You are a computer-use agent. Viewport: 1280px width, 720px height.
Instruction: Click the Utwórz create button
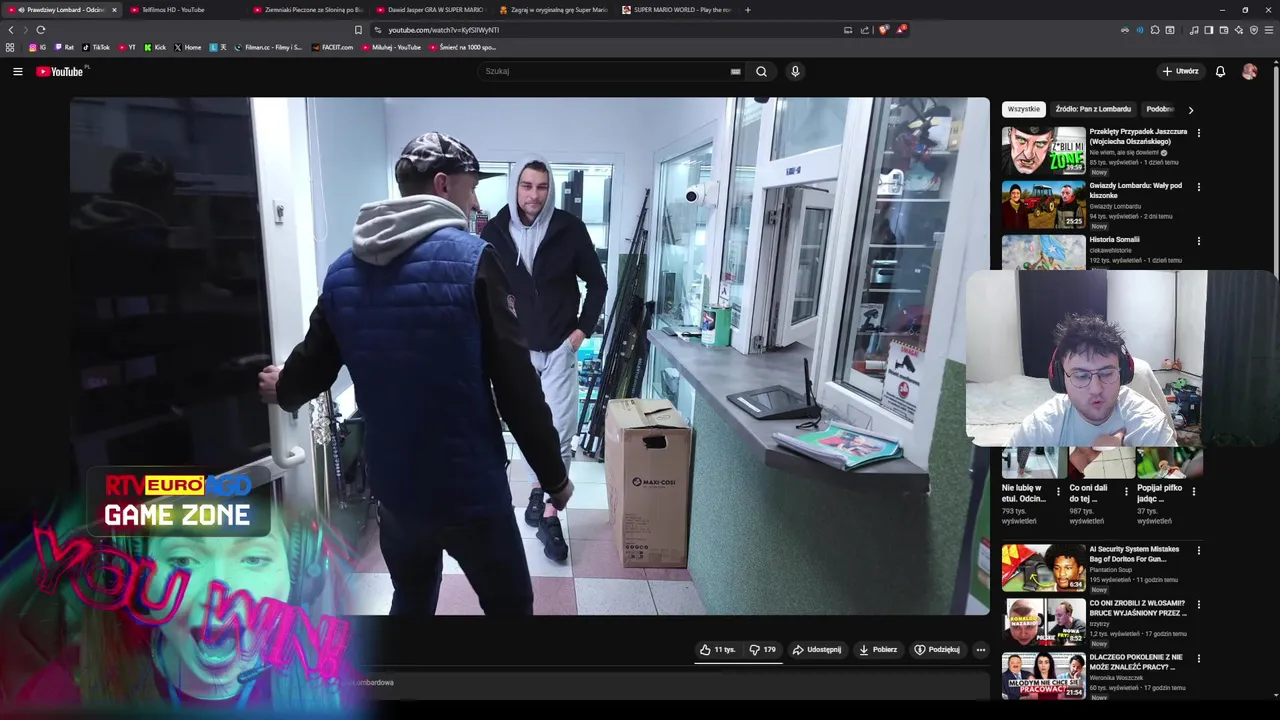(1180, 71)
